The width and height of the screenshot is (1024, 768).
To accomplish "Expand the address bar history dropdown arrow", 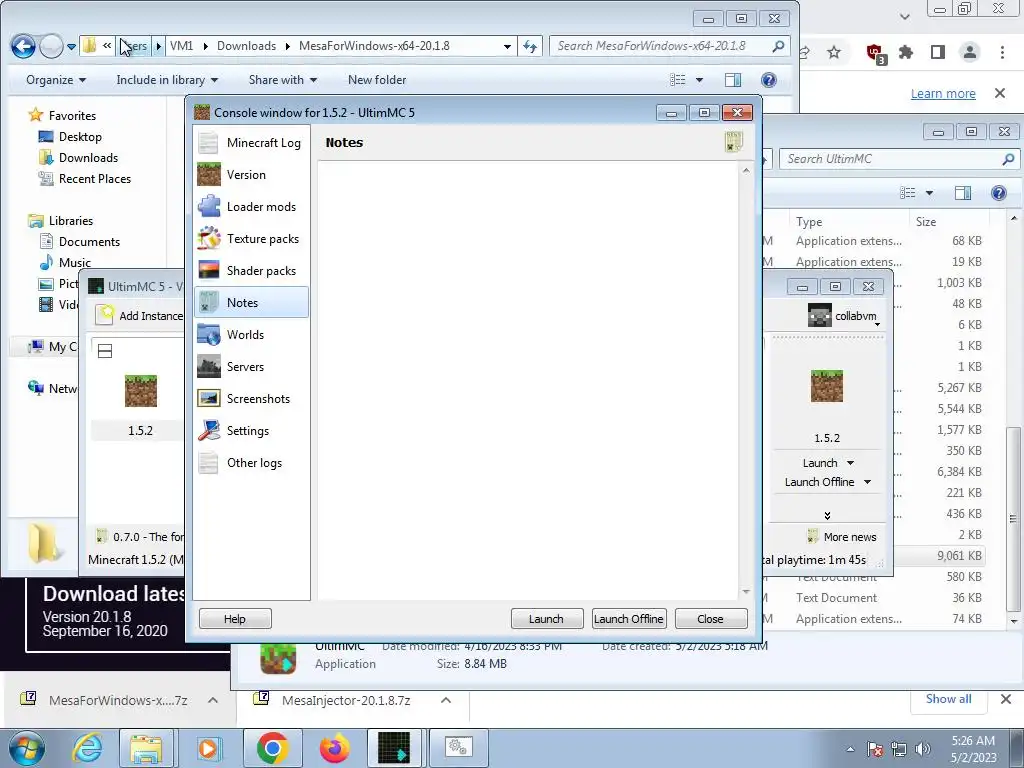I will pos(507,46).
